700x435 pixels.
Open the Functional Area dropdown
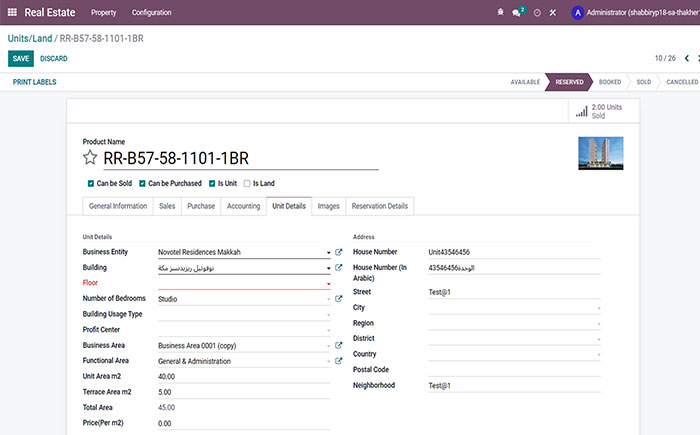[x=328, y=361]
